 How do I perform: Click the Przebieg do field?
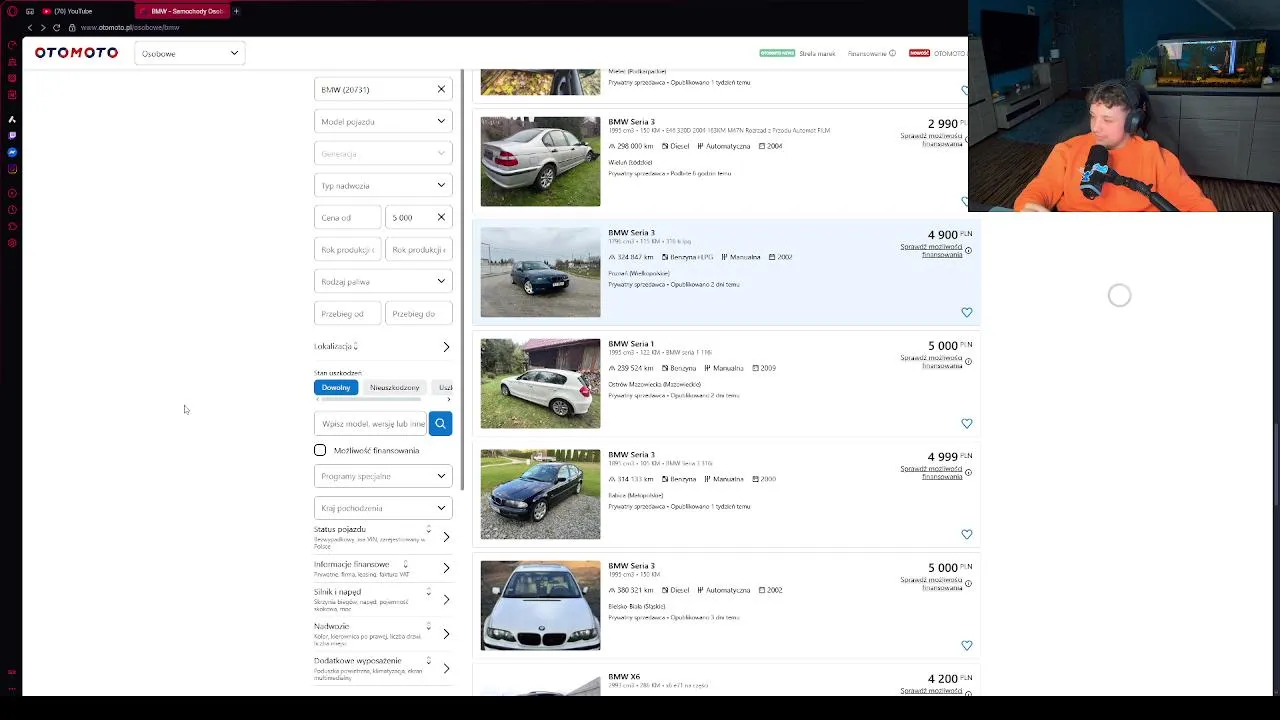418,313
